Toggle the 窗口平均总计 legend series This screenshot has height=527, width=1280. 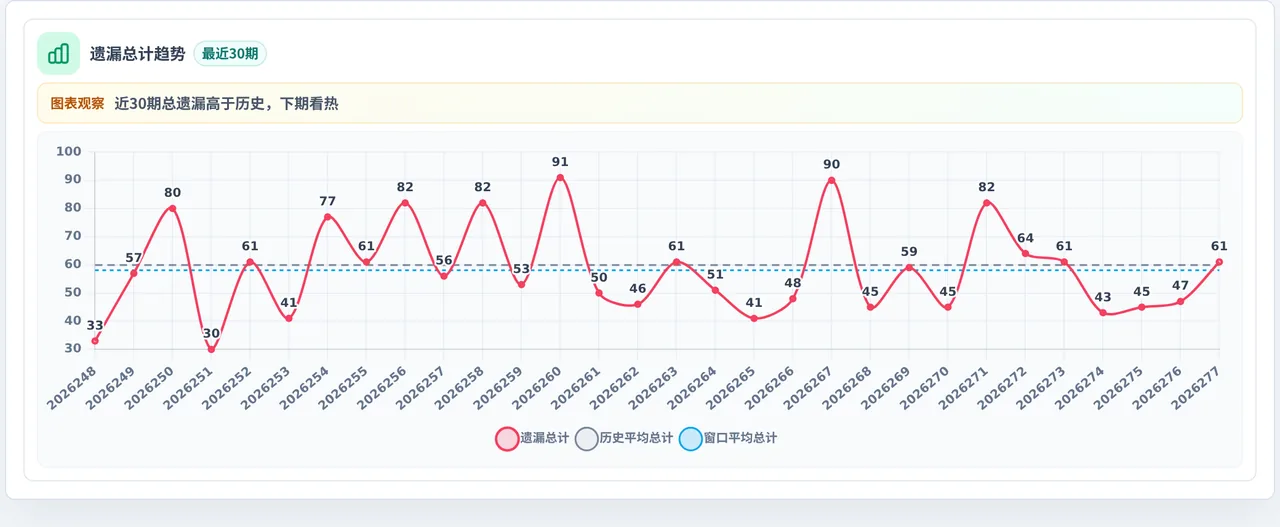728,438
